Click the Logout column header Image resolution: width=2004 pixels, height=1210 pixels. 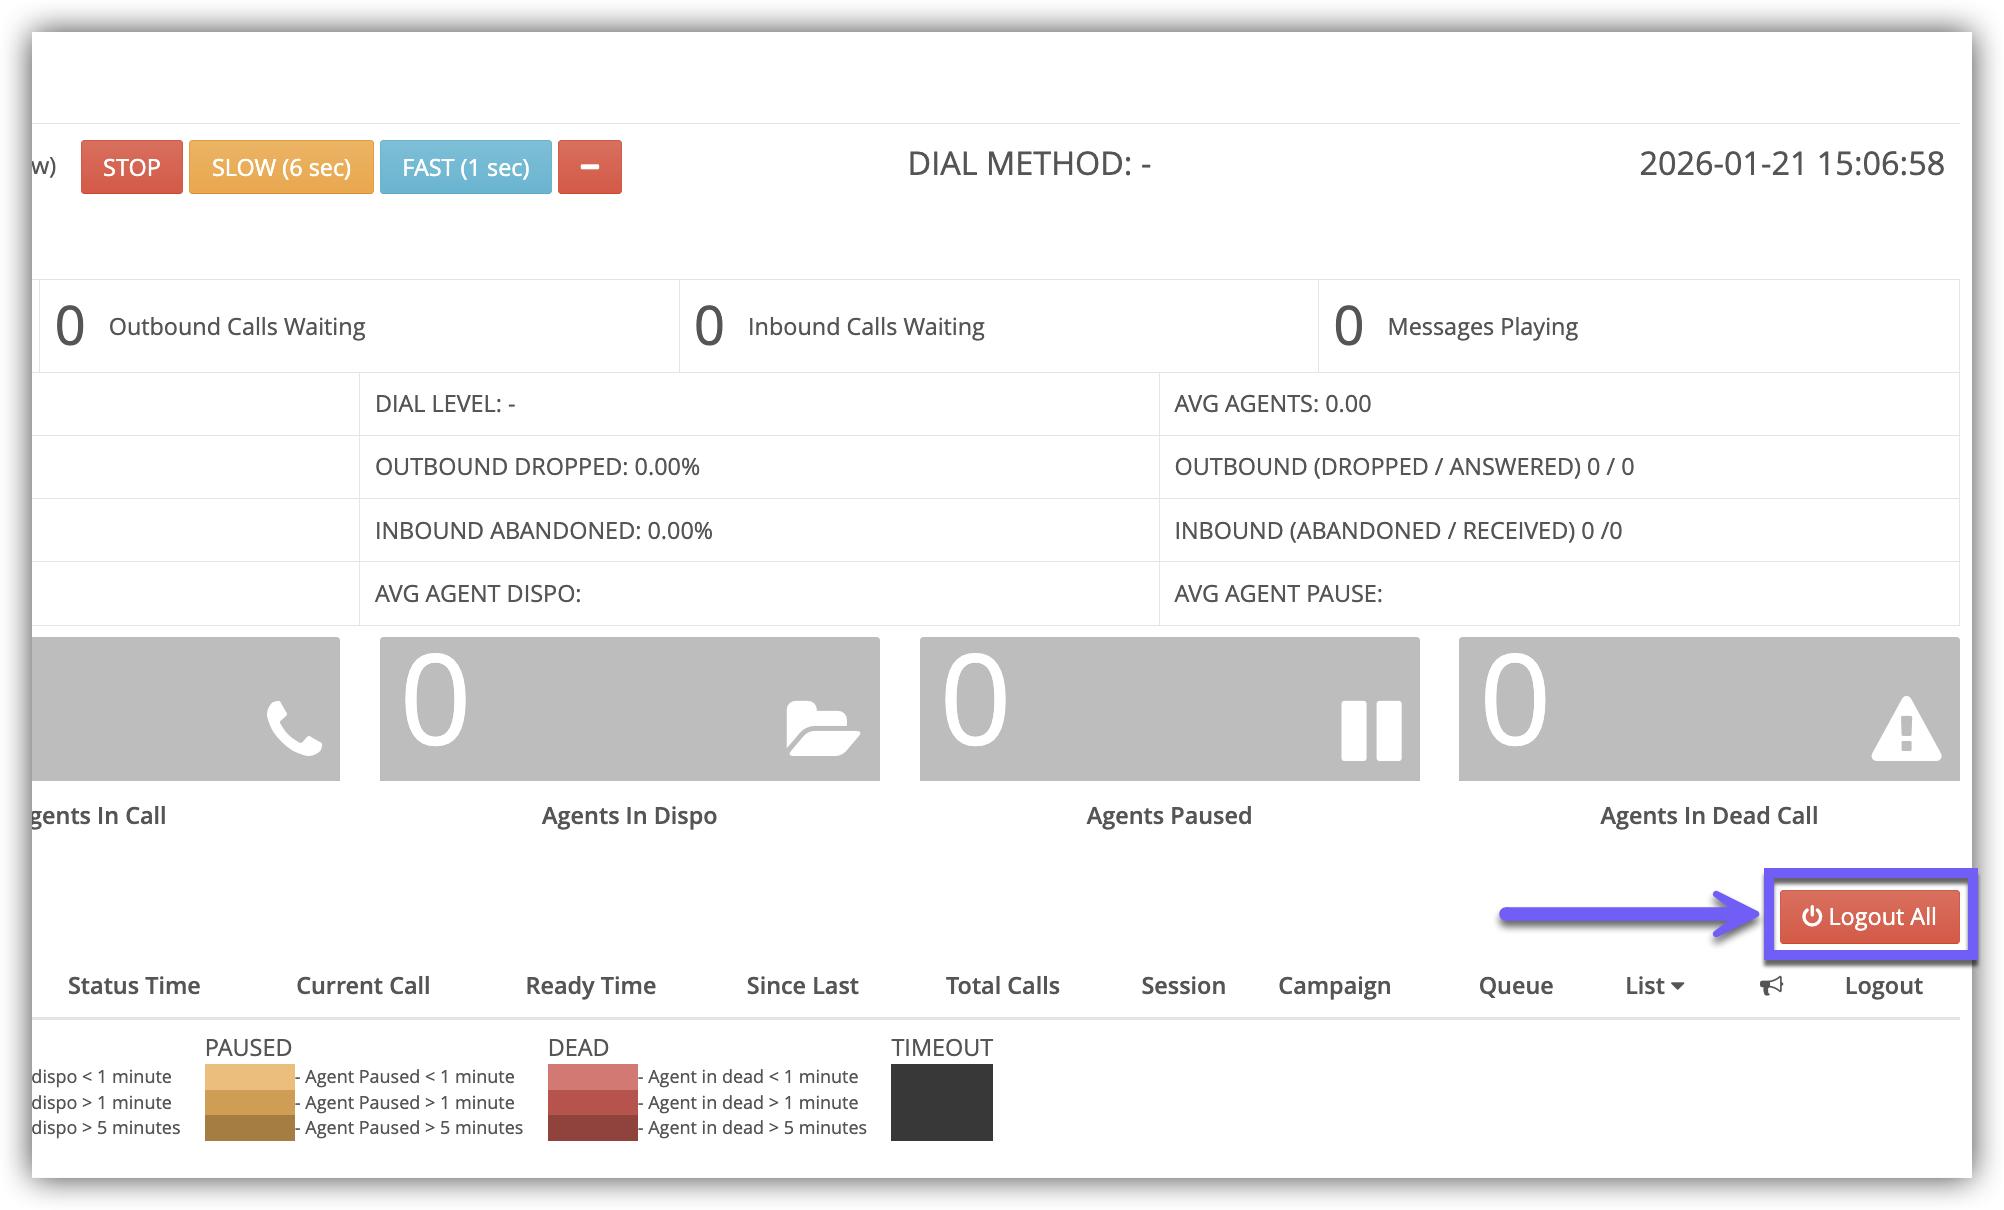[x=1883, y=986]
